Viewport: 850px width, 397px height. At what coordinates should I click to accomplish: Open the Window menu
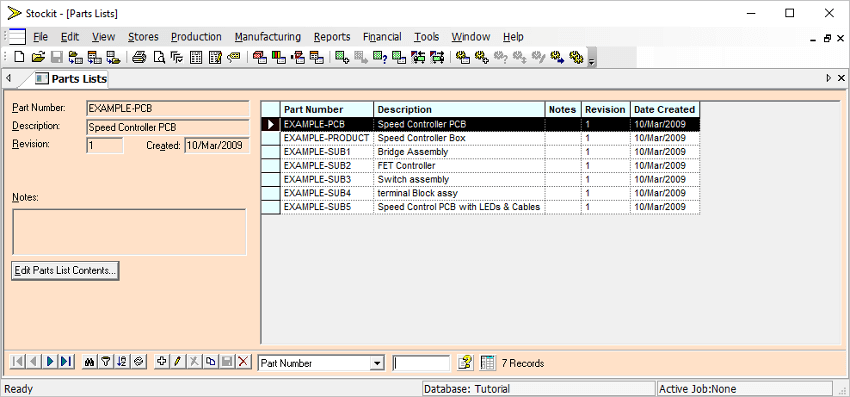click(471, 37)
